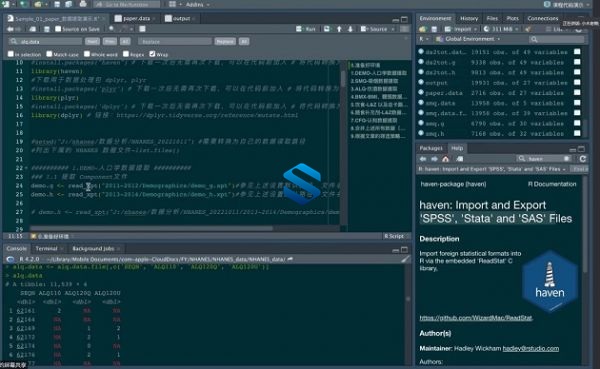This screenshot has width=600, height=369.
Task: Open the Import Dataset dropdown
Action: 461,29
